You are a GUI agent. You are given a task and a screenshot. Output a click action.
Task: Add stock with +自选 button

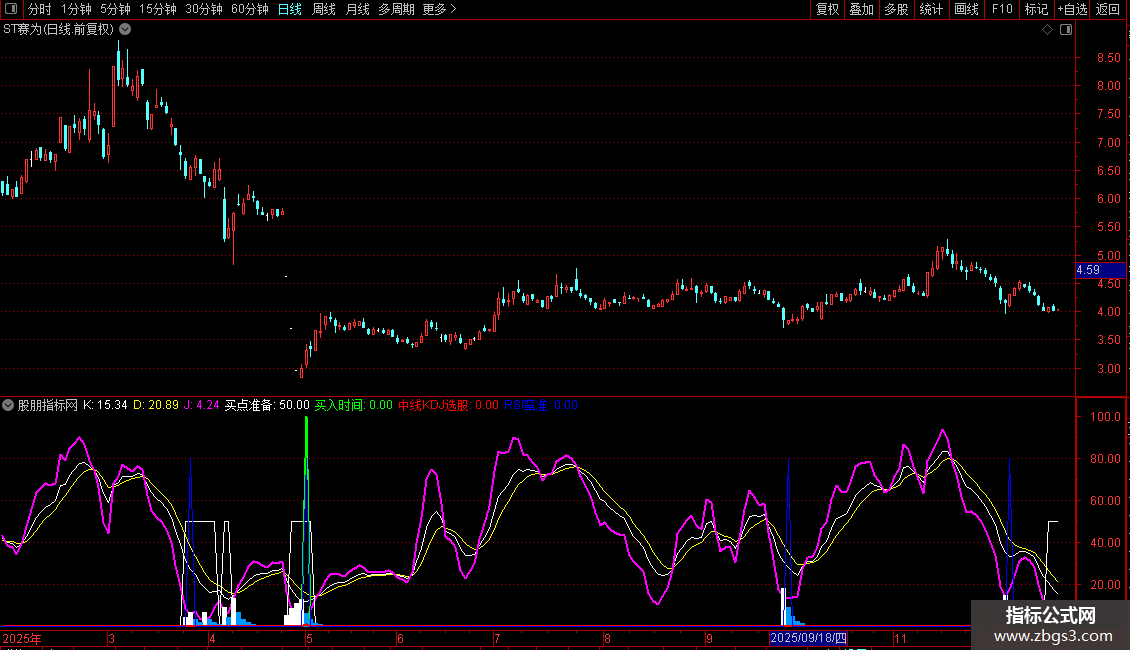click(1071, 10)
